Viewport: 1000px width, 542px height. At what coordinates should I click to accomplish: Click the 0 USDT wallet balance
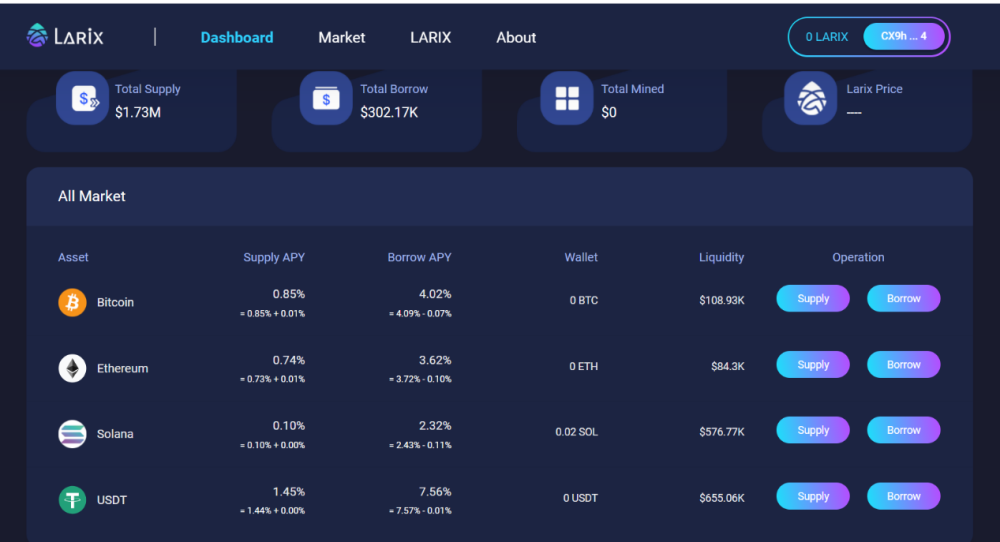point(580,498)
